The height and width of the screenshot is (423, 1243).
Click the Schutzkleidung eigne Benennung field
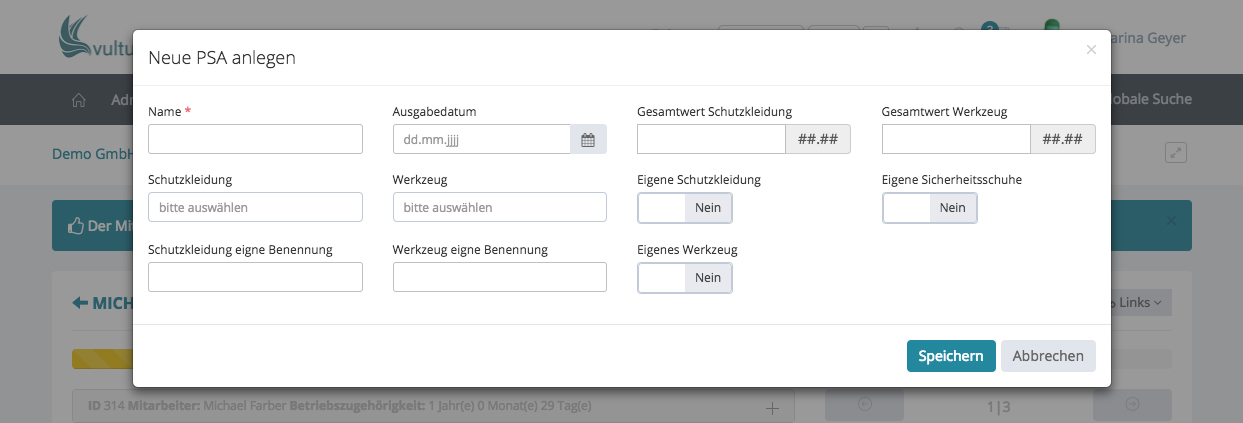255,278
